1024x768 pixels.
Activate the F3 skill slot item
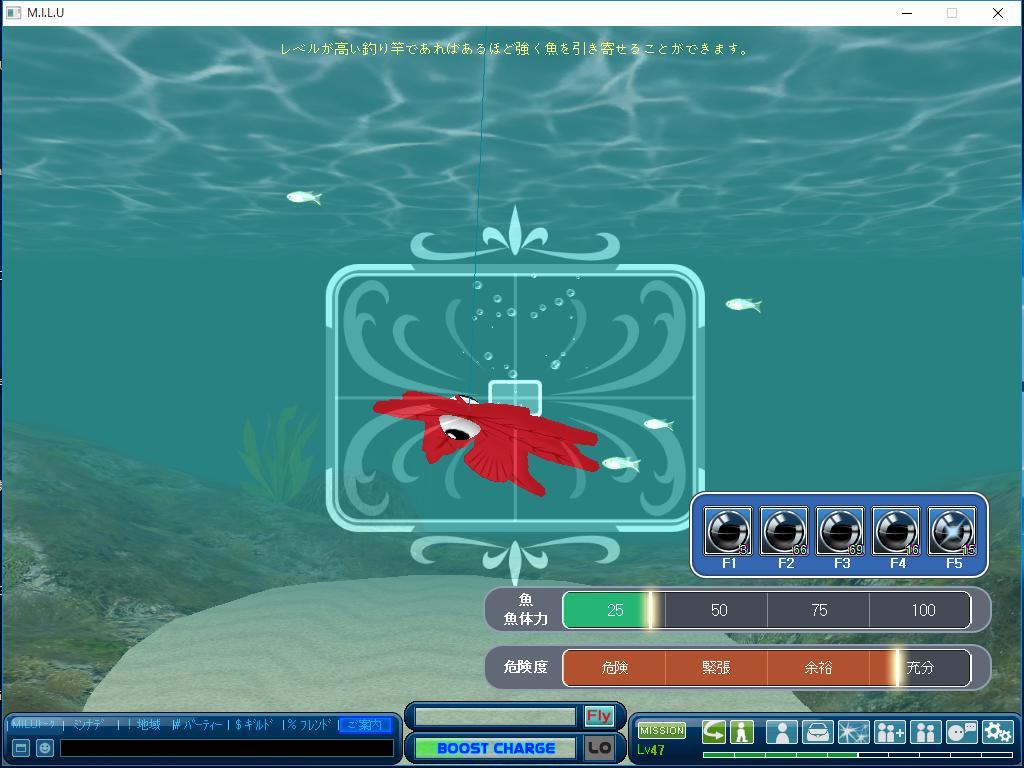pos(840,531)
